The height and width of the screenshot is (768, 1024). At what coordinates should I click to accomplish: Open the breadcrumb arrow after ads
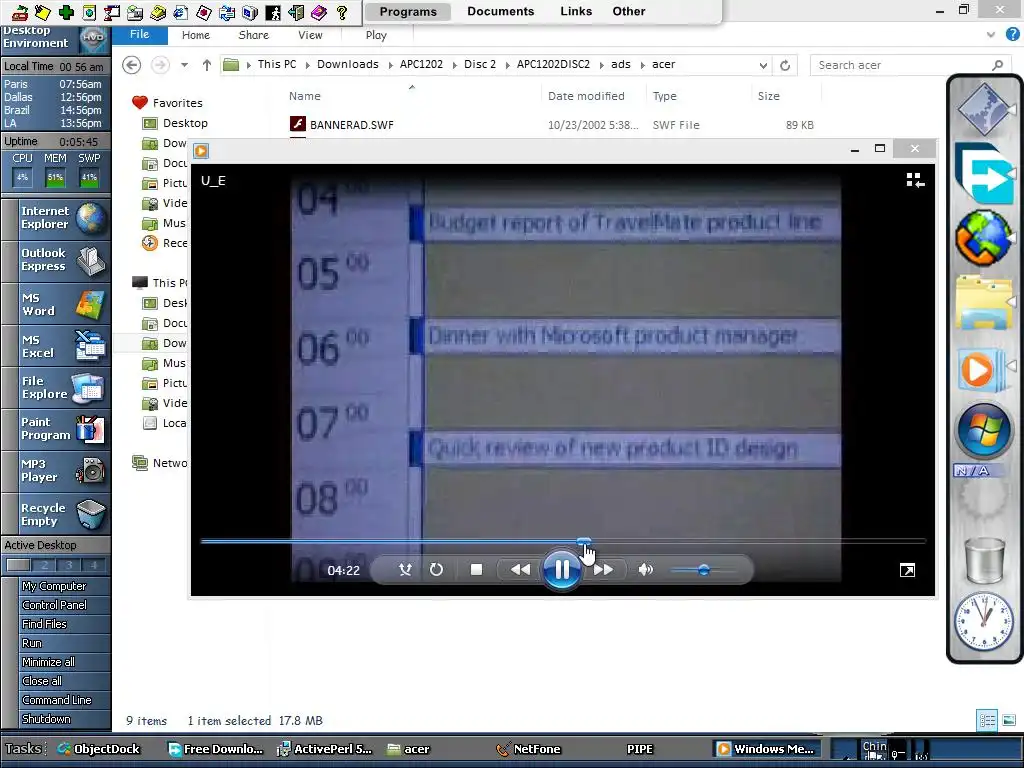tap(642, 65)
